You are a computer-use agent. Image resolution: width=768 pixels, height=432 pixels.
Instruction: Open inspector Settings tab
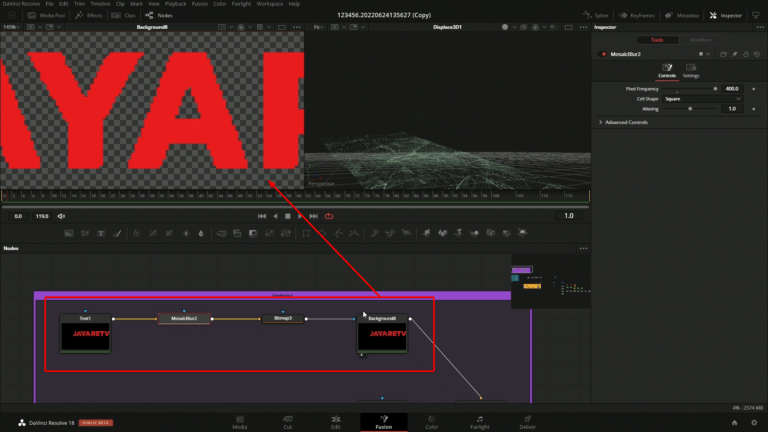tap(691, 71)
